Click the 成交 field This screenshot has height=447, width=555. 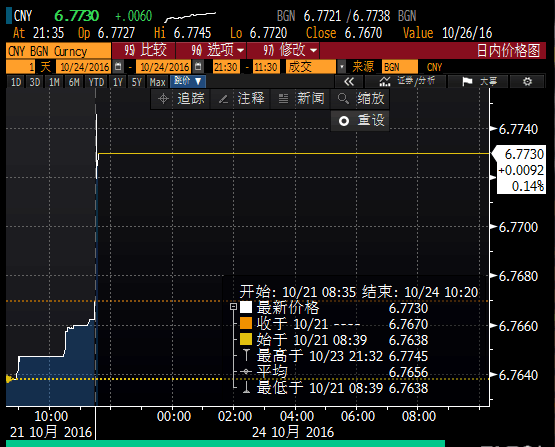pos(310,67)
